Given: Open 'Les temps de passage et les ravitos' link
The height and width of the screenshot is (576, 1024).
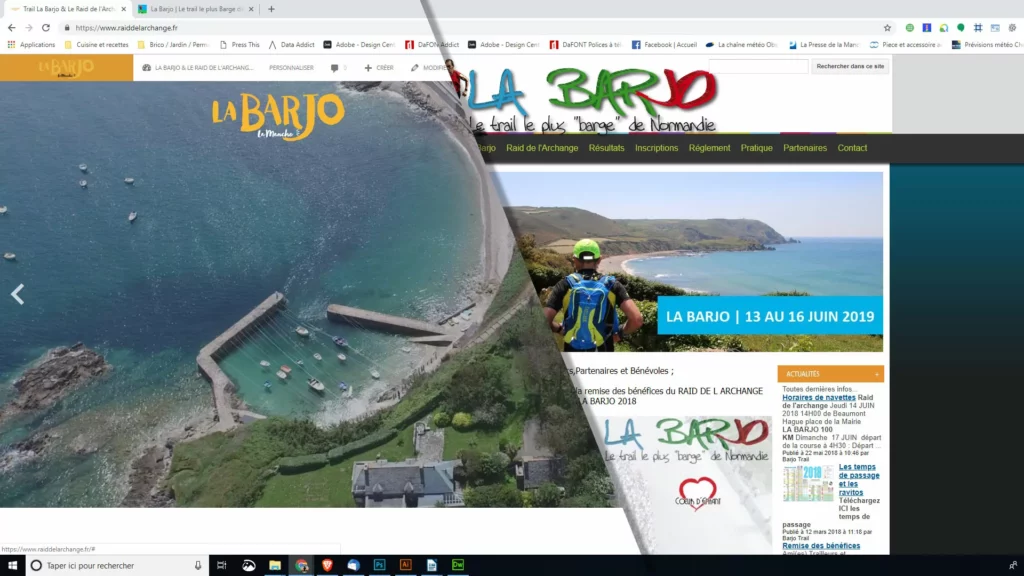Looking at the screenshot, I should pyautogui.click(x=859, y=479).
